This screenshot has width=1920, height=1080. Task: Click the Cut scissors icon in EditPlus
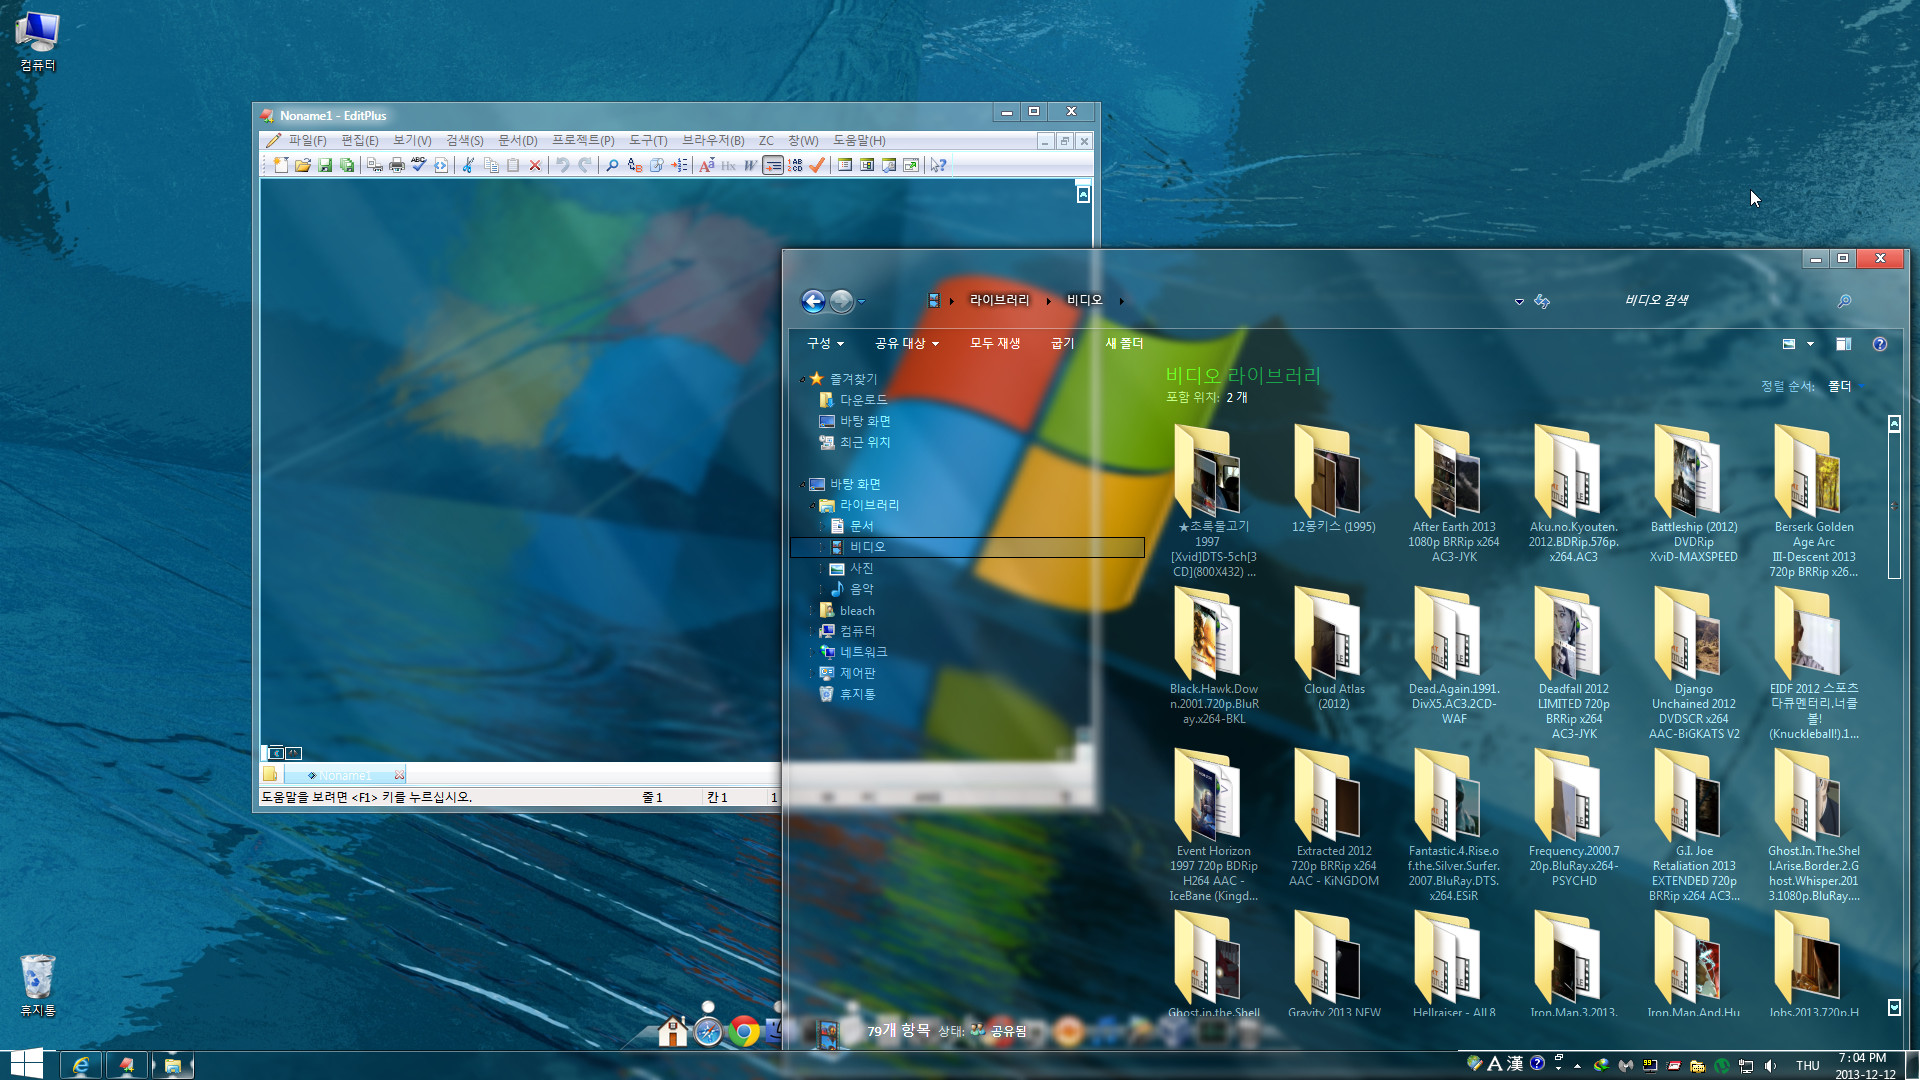pos(468,165)
